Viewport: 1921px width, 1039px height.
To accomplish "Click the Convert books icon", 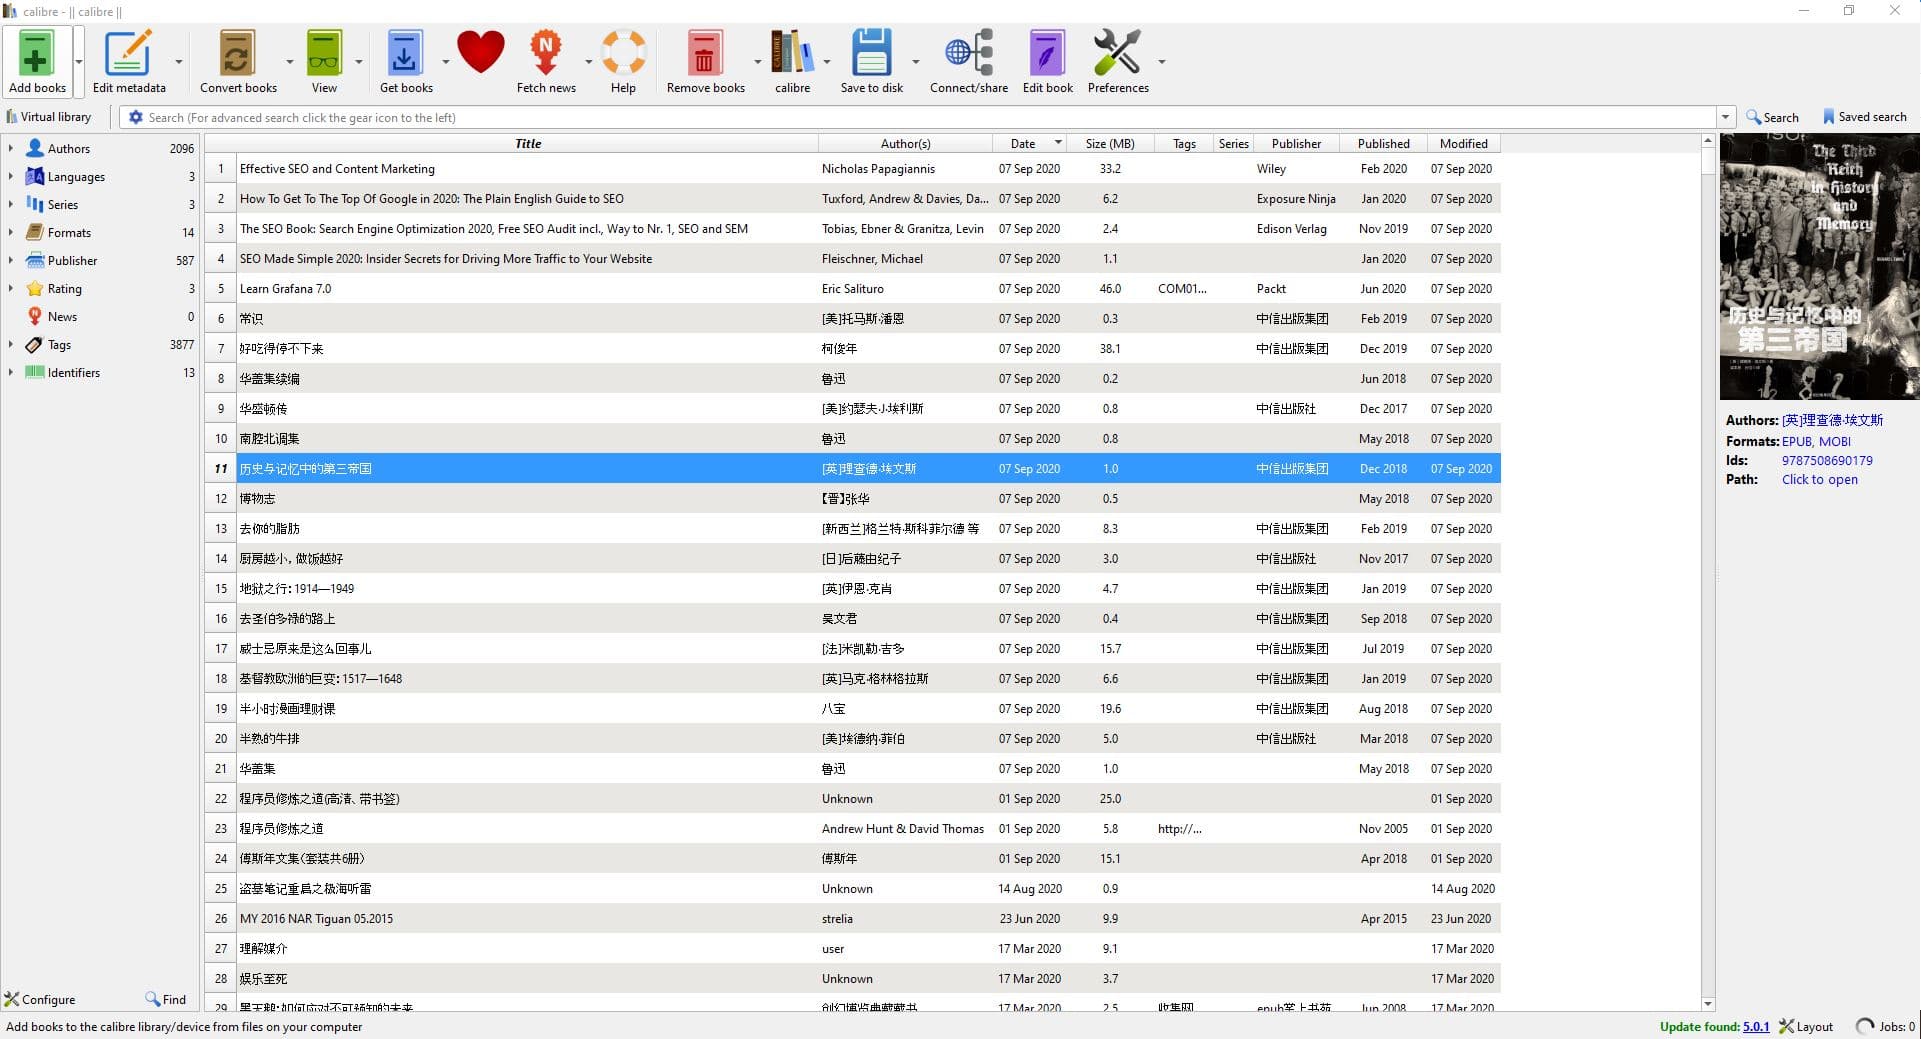I will tap(237, 55).
